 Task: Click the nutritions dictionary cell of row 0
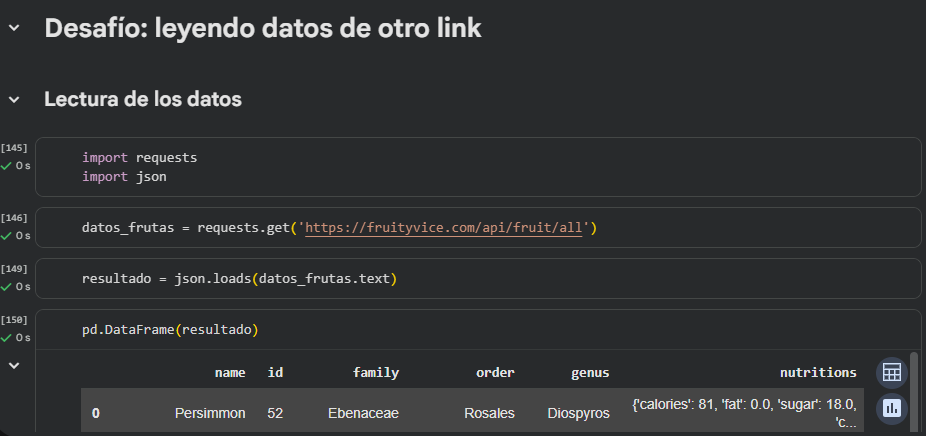744,413
